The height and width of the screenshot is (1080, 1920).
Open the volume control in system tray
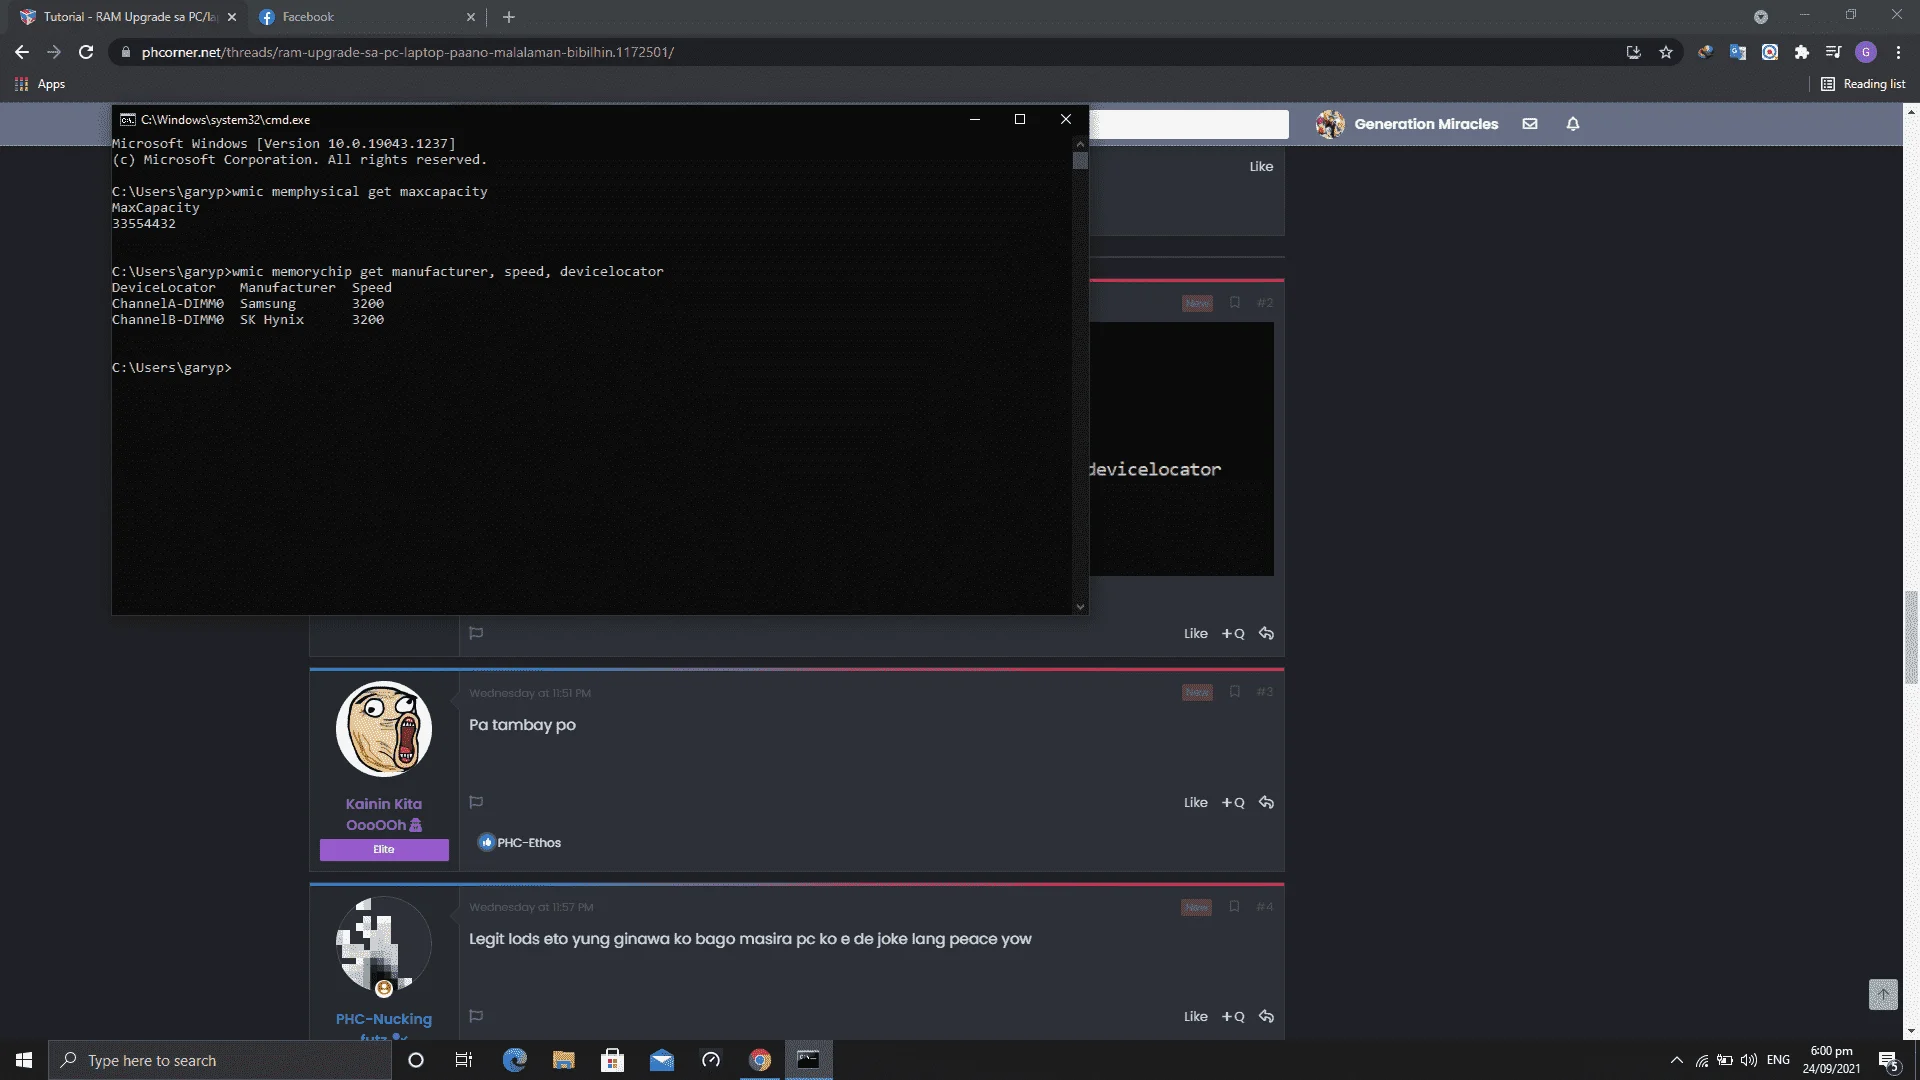tap(1749, 1060)
